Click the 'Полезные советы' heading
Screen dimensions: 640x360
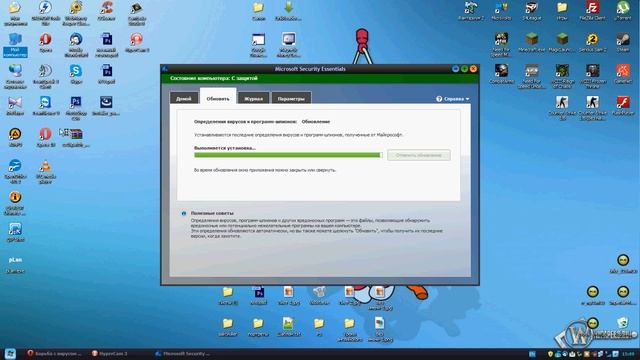click(x=212, y=213)
